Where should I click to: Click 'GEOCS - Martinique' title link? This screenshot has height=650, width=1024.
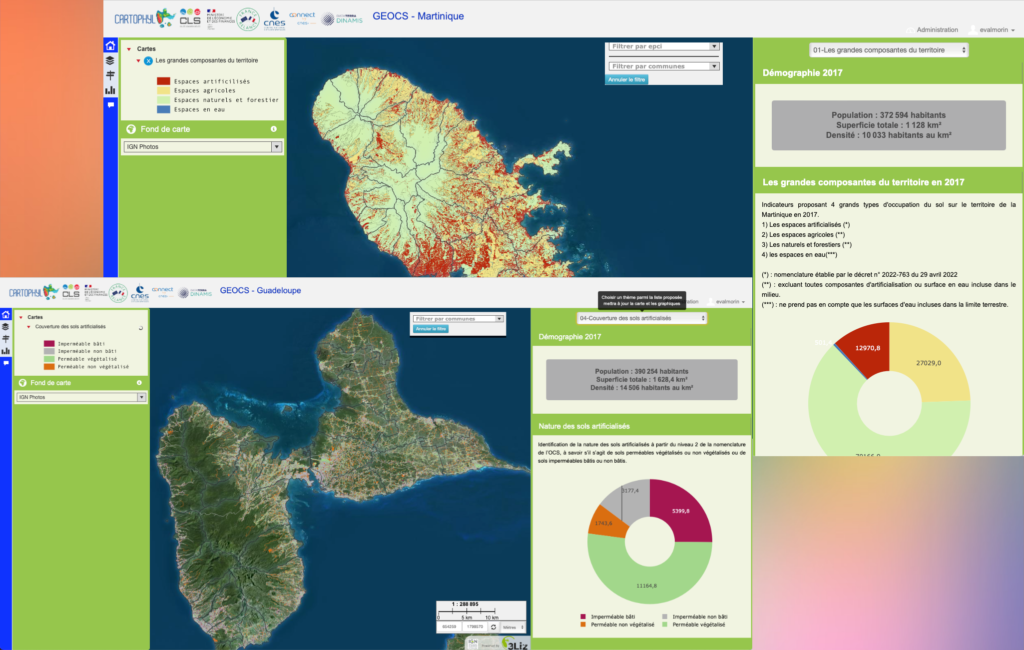418,16
